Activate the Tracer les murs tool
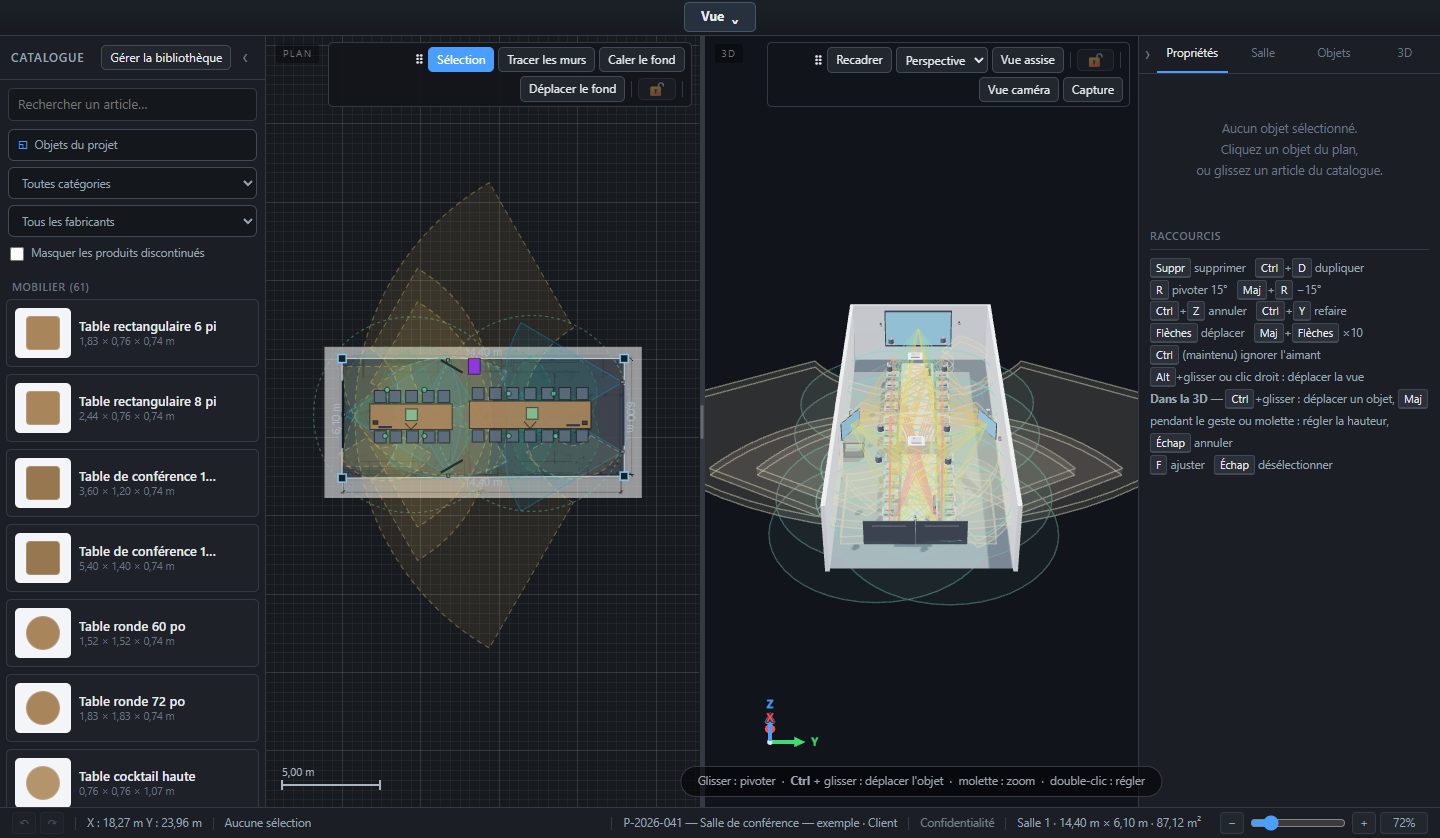 click(546, 60)
